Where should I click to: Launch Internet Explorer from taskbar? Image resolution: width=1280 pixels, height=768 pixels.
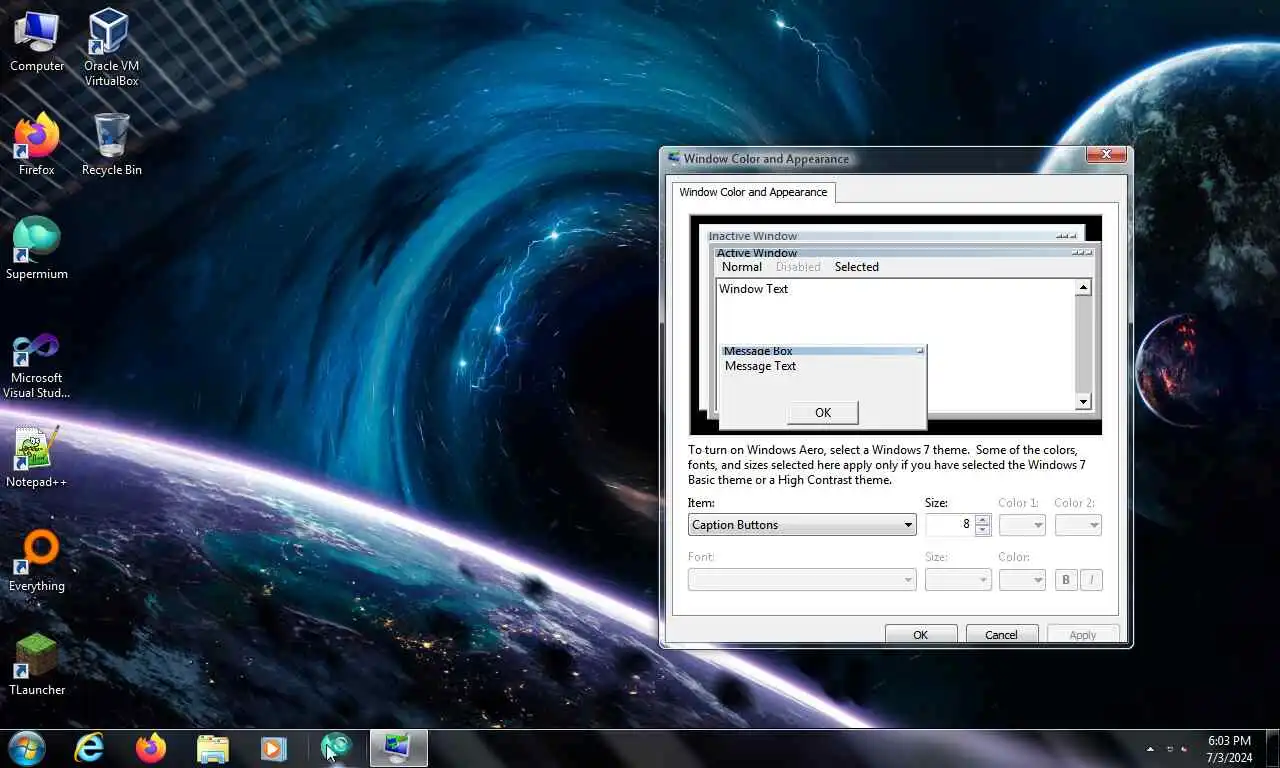click(90, 748)
